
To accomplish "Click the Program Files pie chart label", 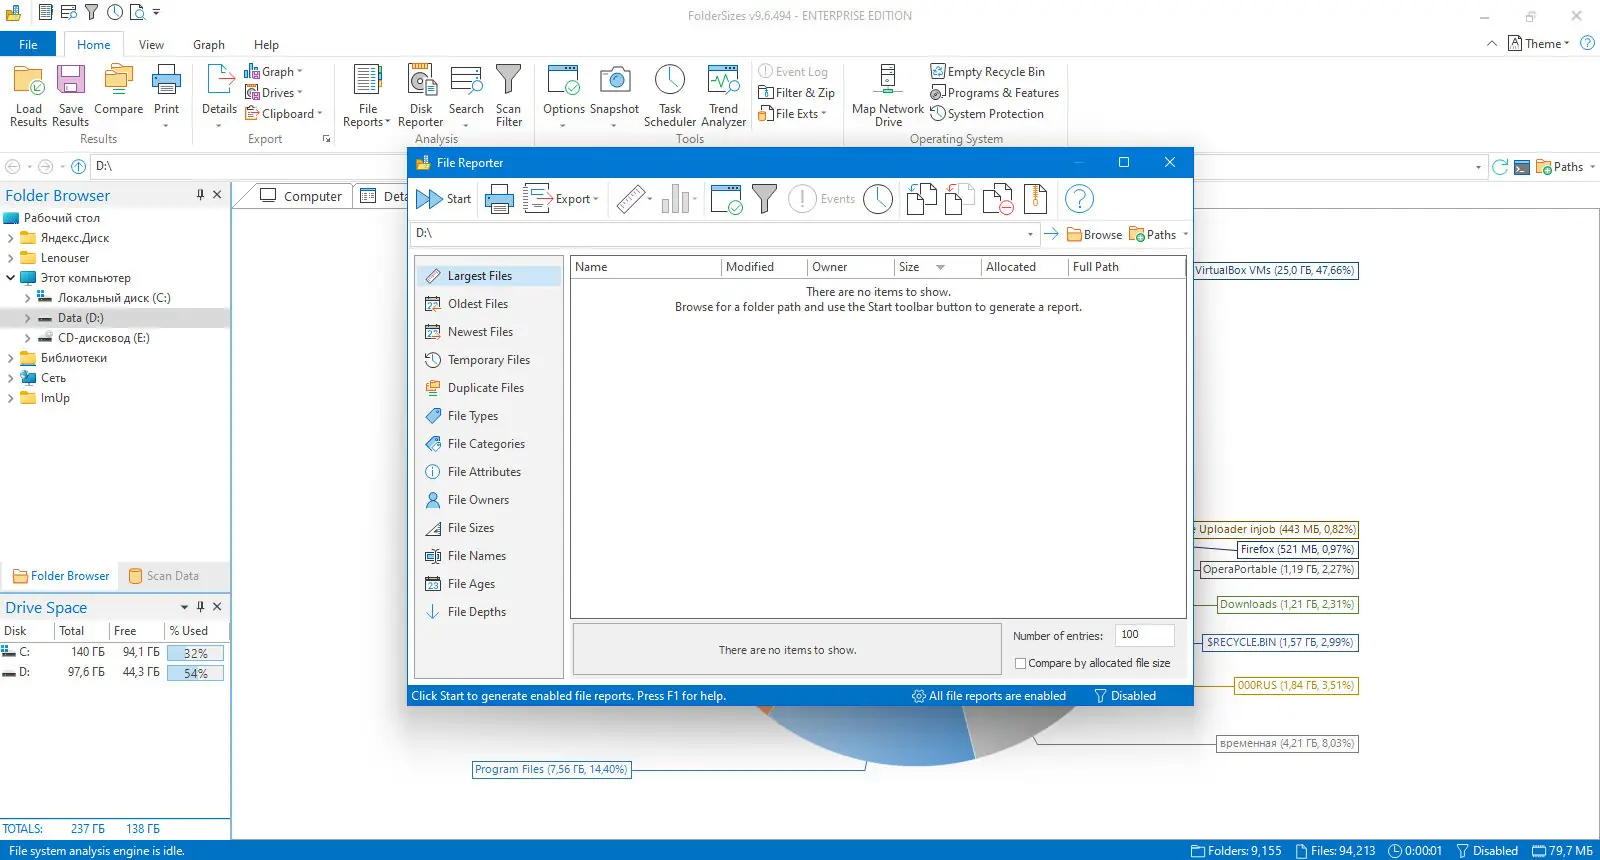I will coord(551,769).
